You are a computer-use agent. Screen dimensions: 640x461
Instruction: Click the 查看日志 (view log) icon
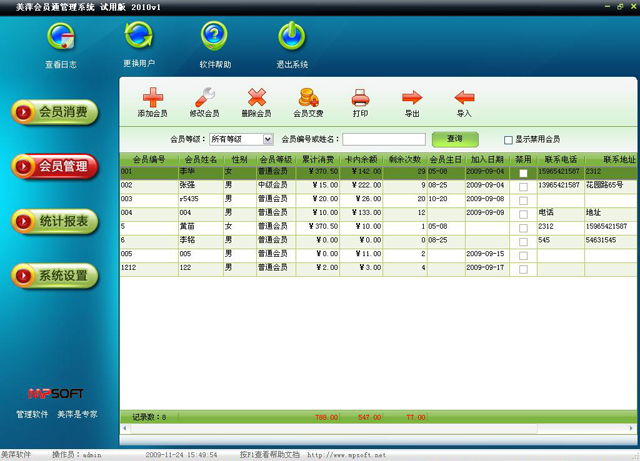pyautogui.click(x=60, y=38)
